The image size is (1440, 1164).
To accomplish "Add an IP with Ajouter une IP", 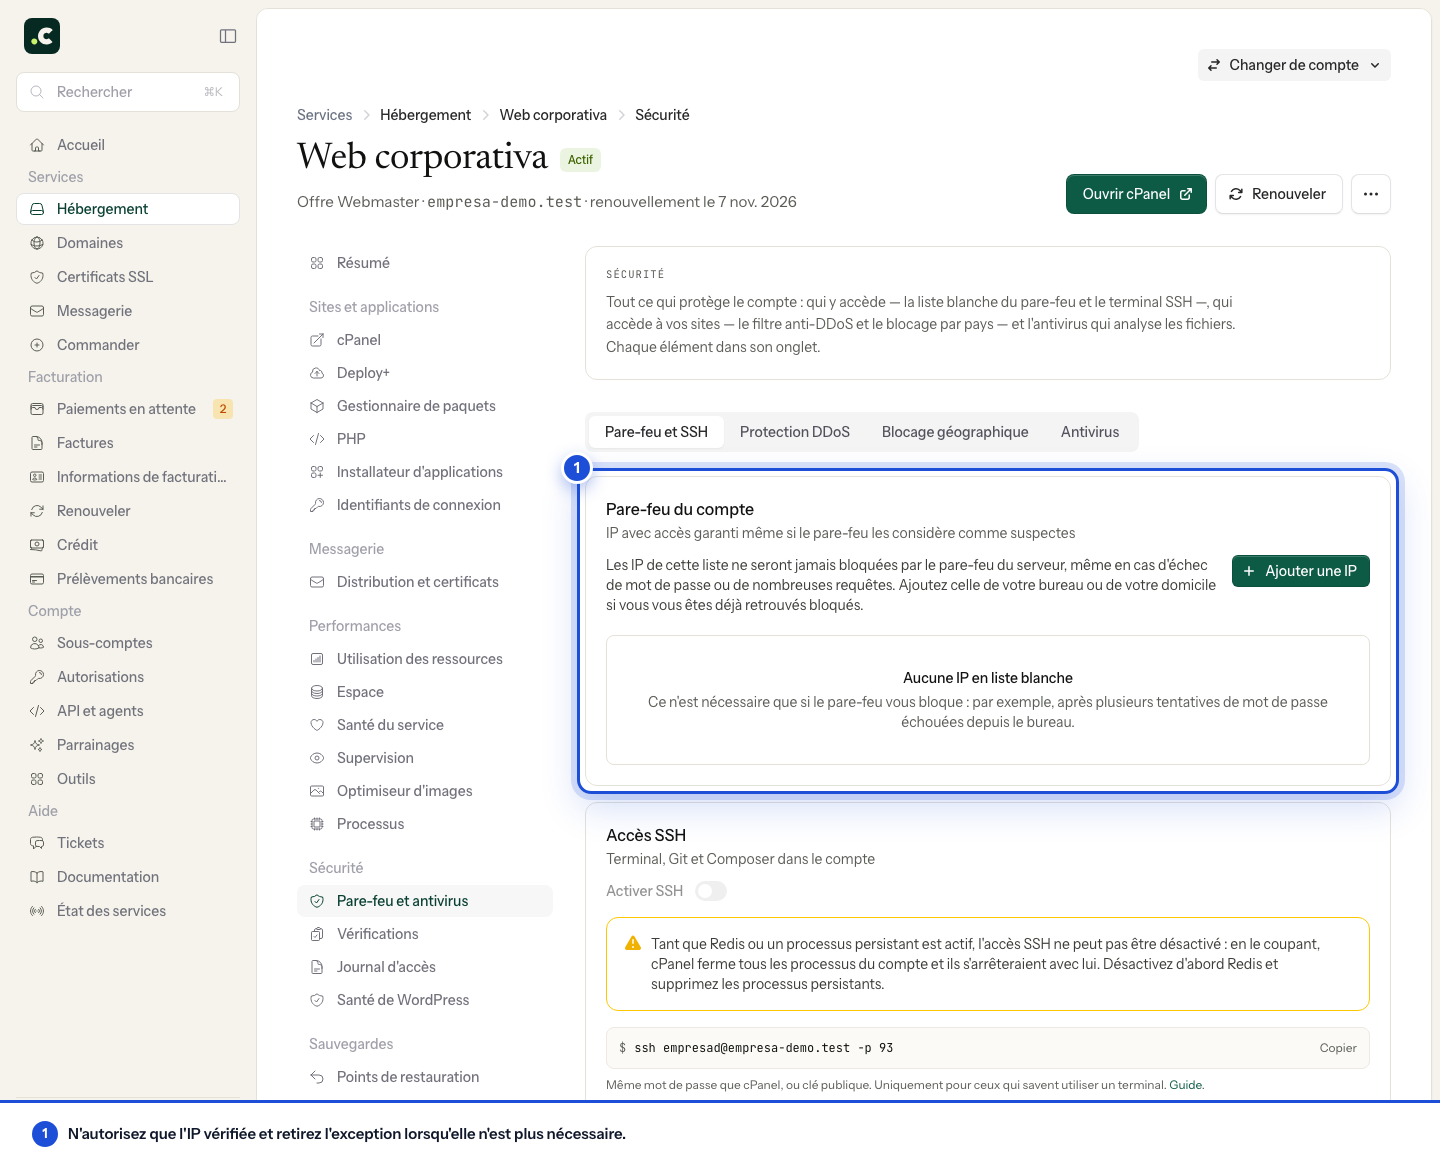I will (1301, 571).
